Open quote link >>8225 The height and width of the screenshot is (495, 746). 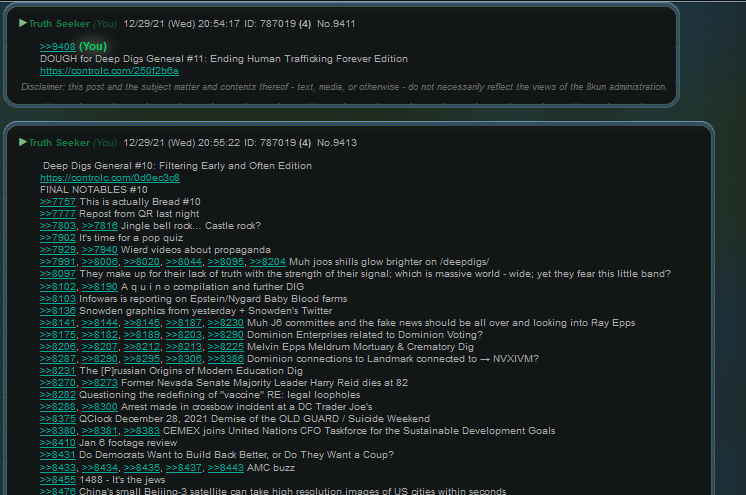point(226,347)
